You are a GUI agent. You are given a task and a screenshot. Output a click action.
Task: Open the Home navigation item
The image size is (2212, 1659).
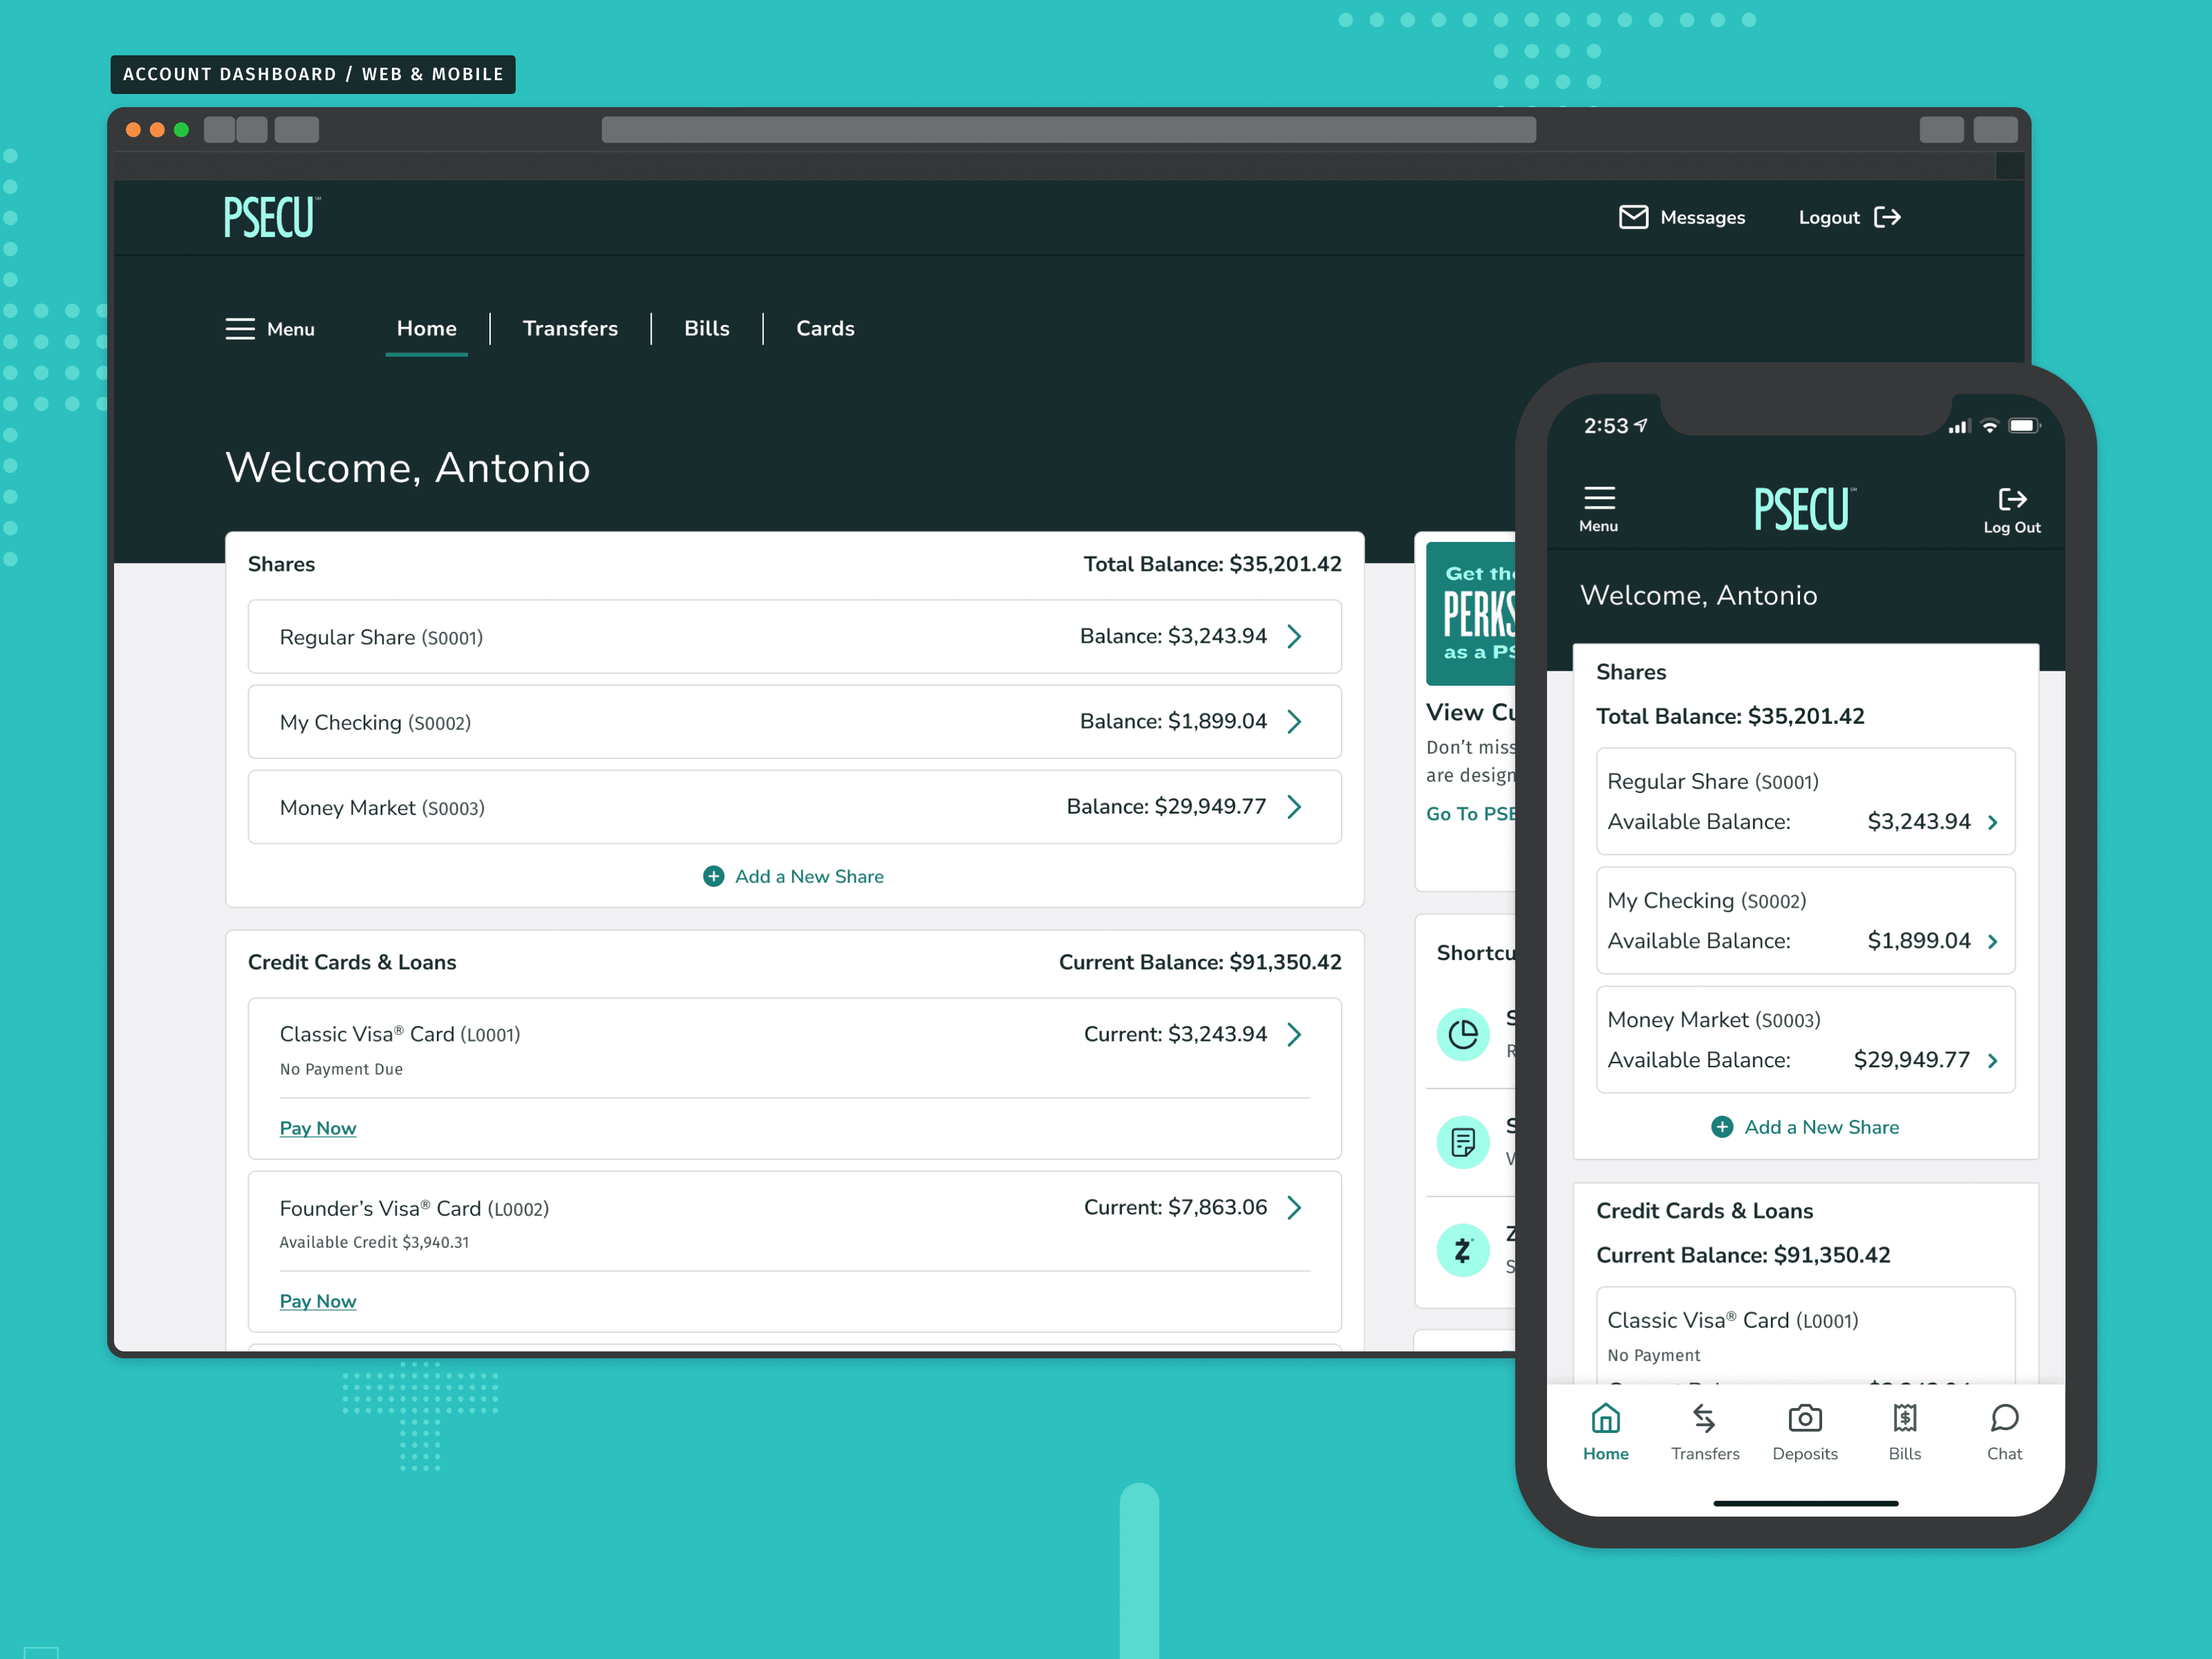pos(425,329)
